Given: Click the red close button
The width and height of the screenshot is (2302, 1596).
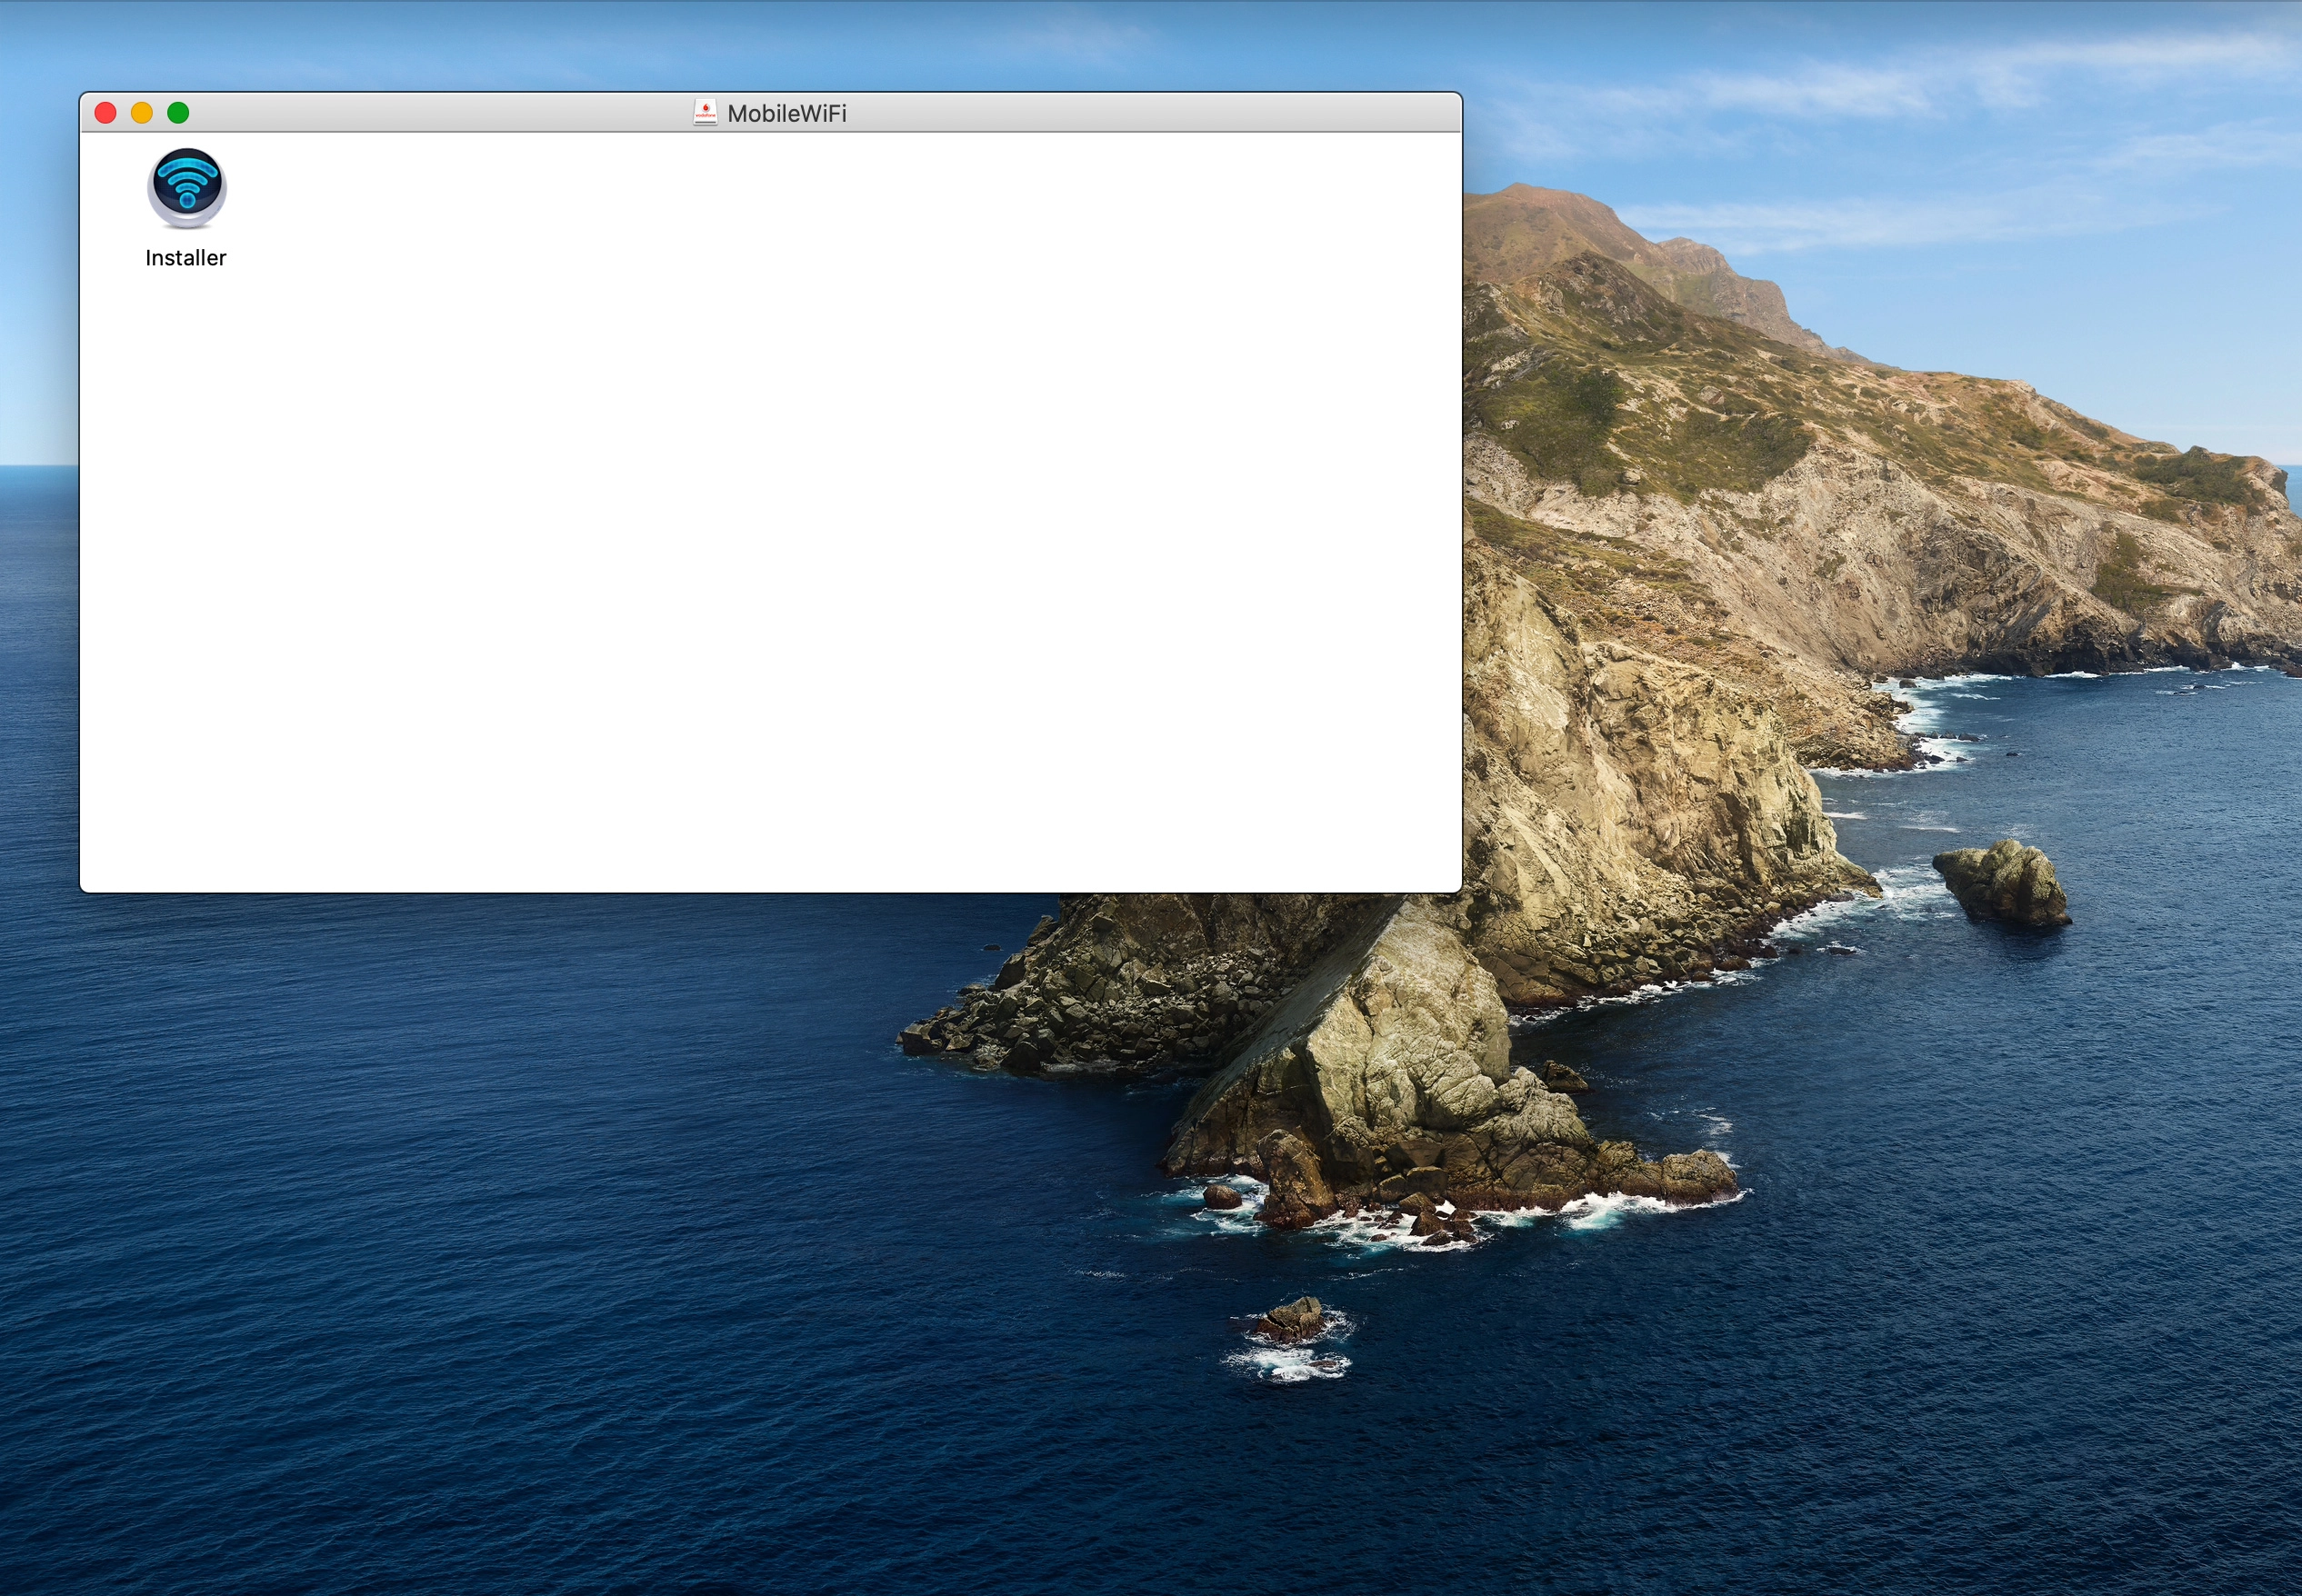Looking at the screenshot, I should (105, 112).
